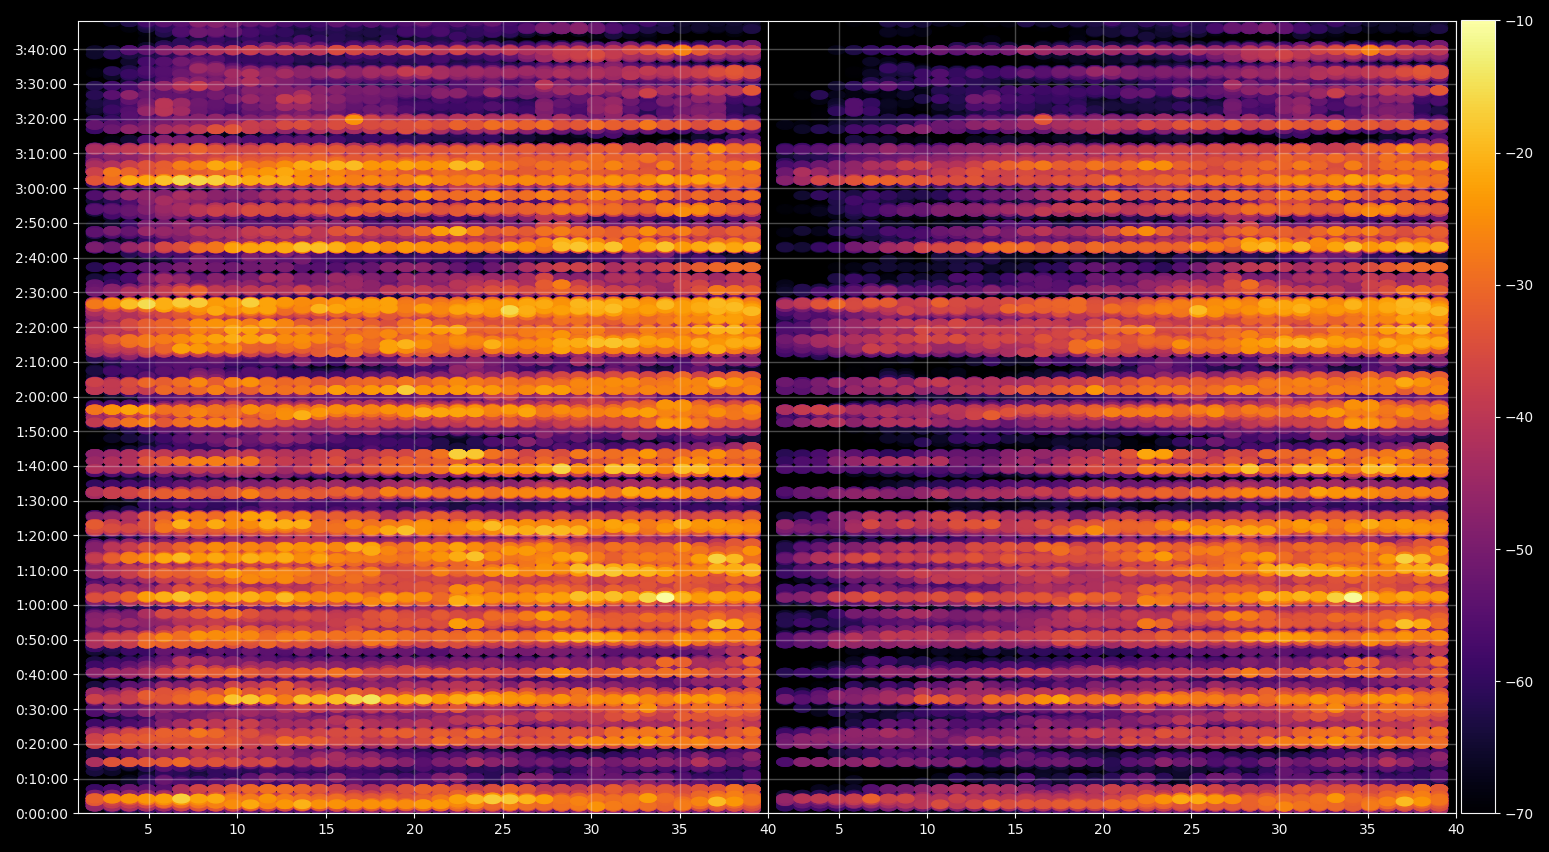1549x852 pixels.
Task: Click the −10 colorbar tick label
Action: 1519,21
